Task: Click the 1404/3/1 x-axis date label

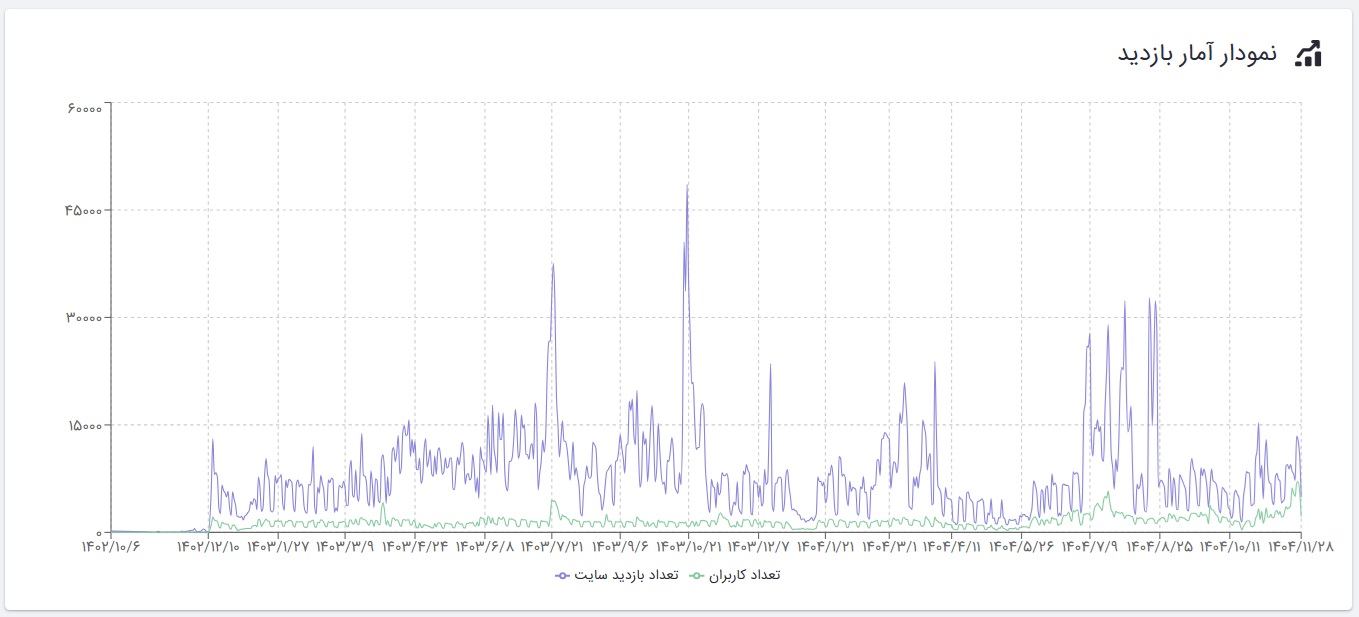Action: pos(890,547)
